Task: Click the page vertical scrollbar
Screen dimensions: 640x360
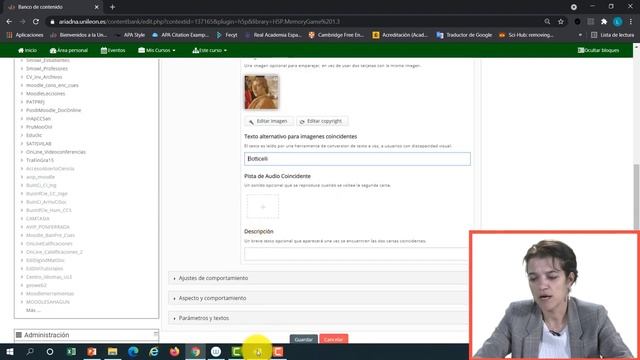Action: [x=636, y=196]
